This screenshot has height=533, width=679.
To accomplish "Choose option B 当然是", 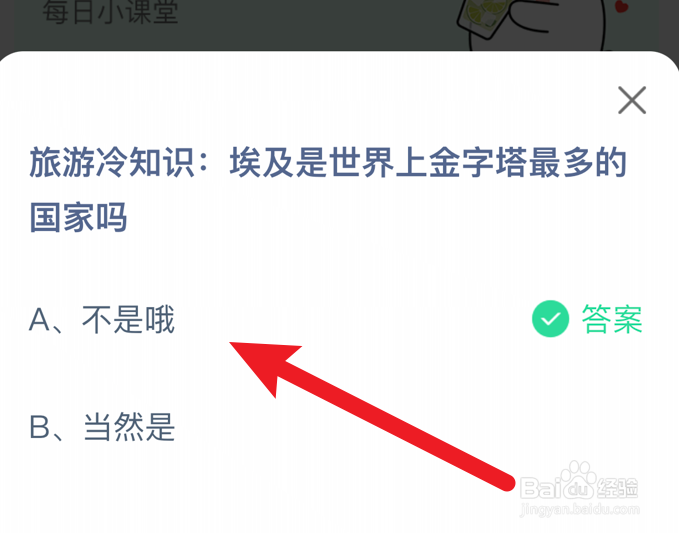I will [x=102, y=427].
